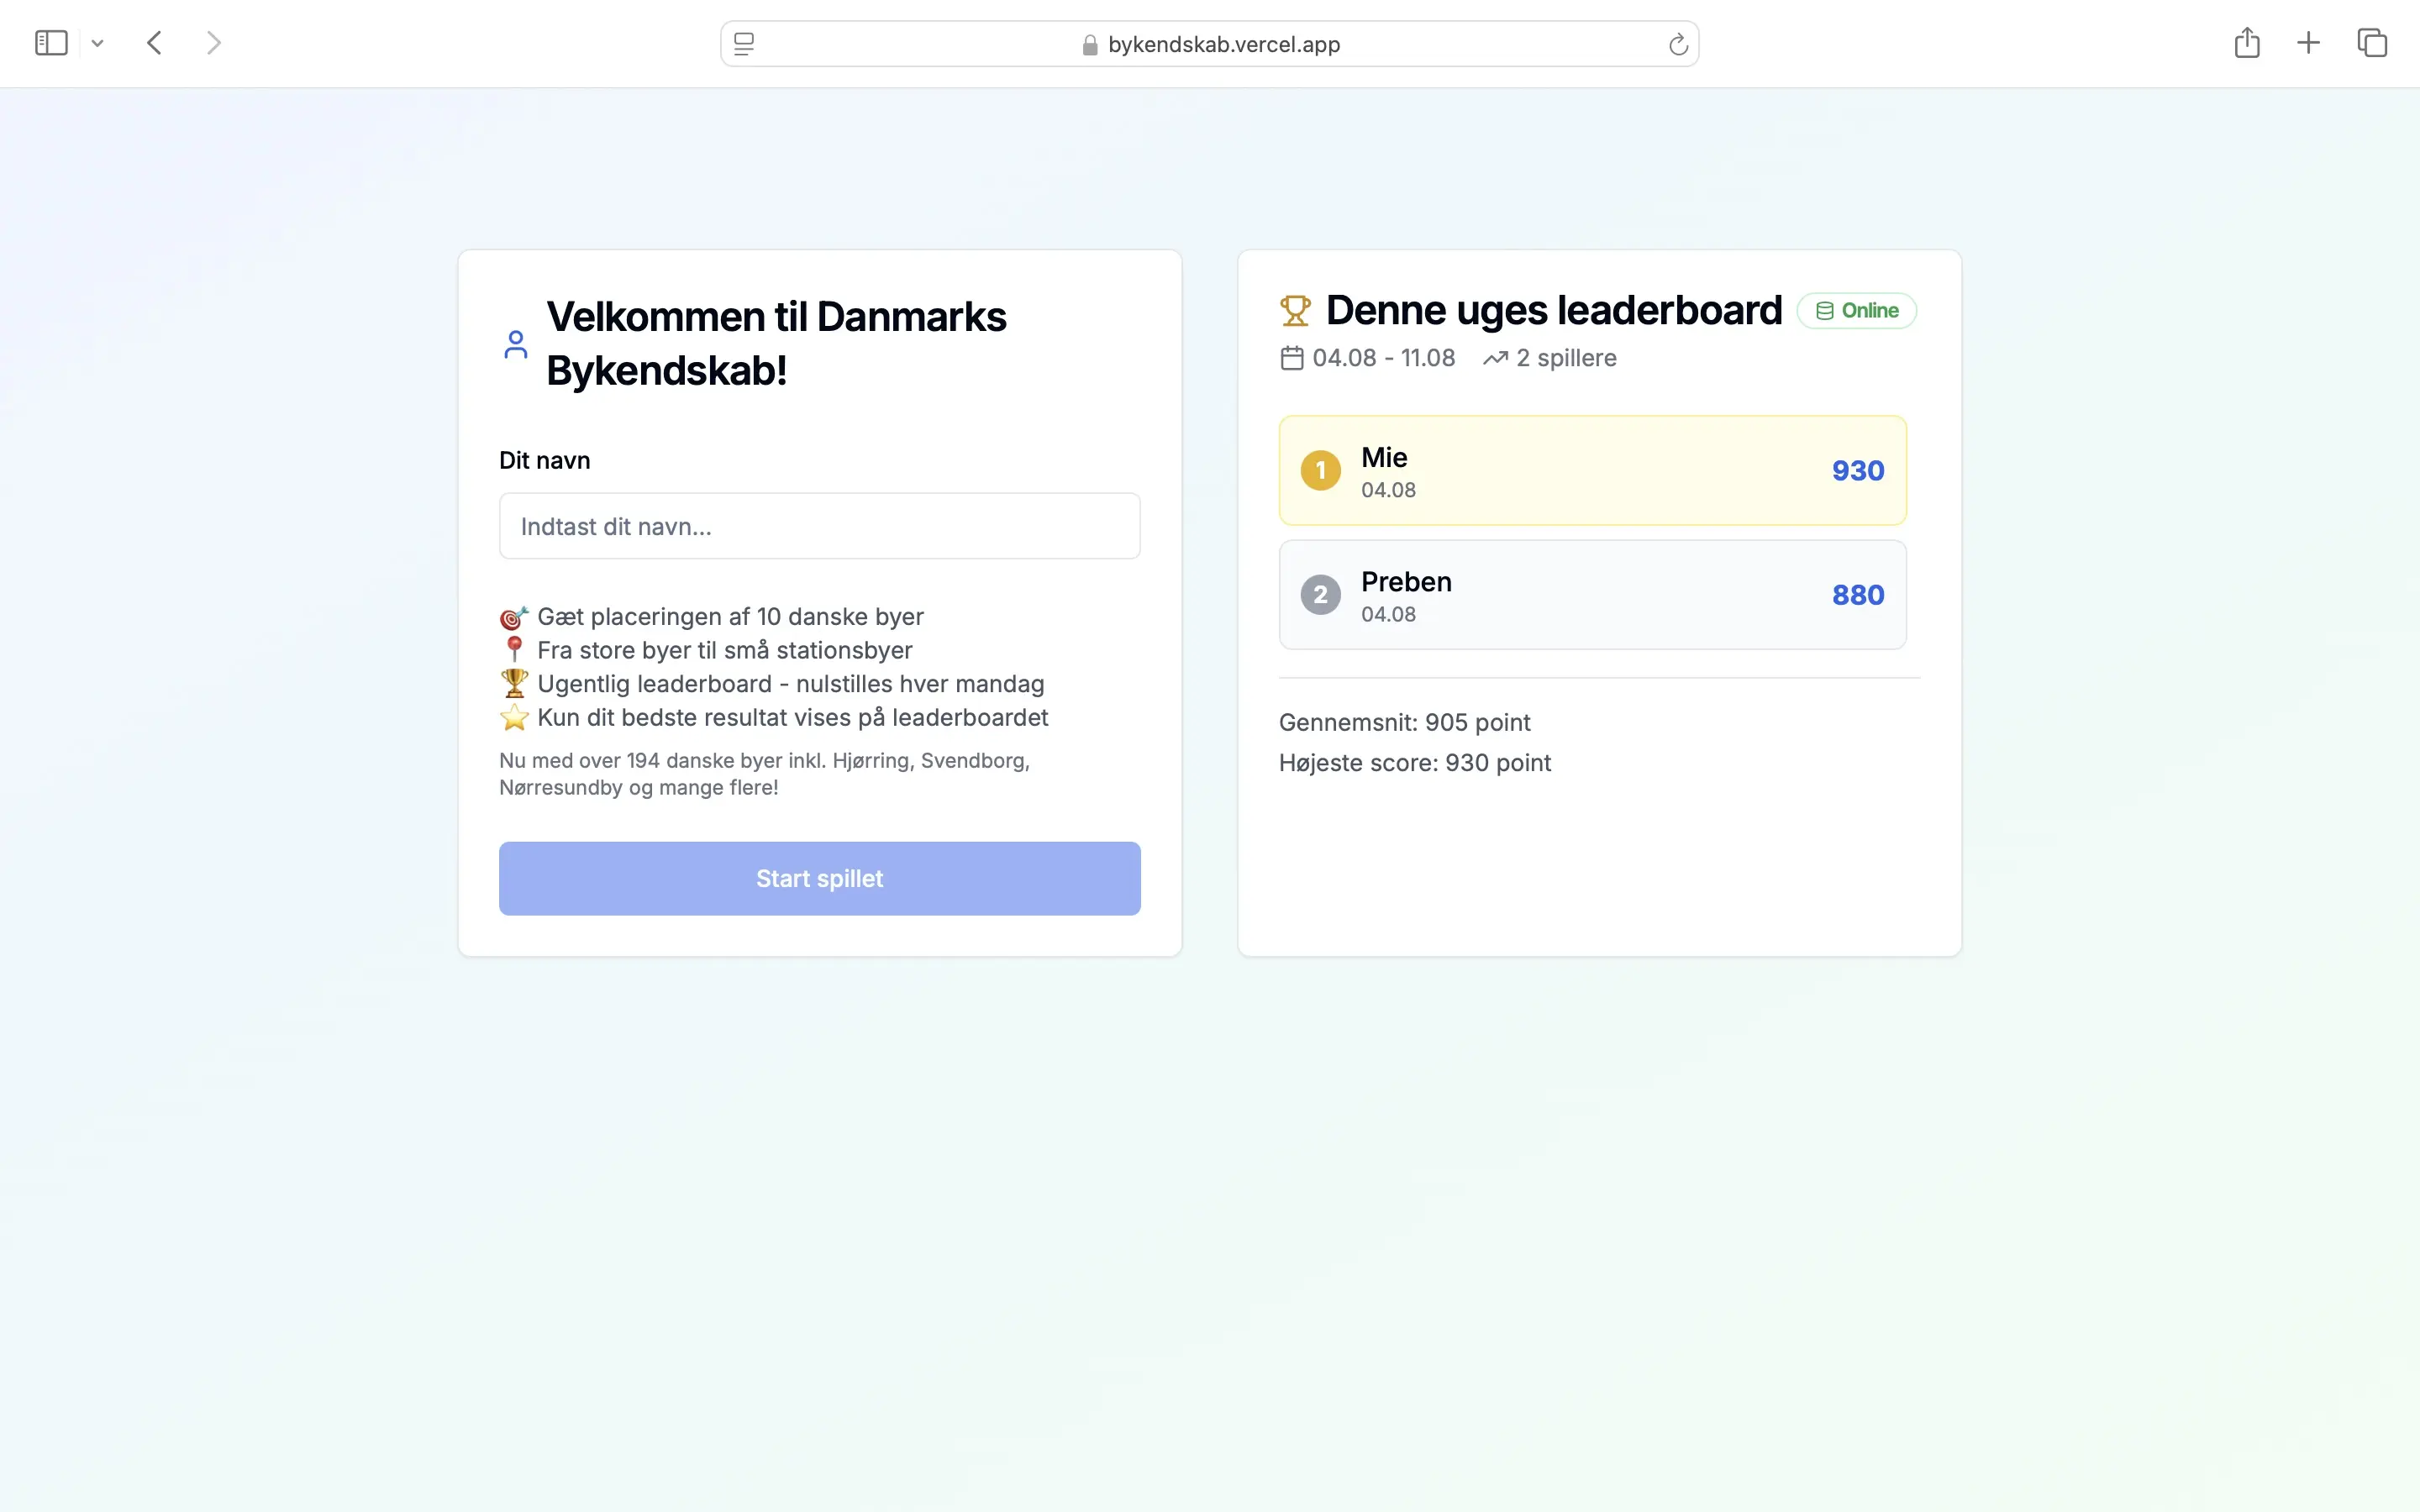Show the tab overview
The height and width of the screenshot is (1512, 2420).
2371,42
